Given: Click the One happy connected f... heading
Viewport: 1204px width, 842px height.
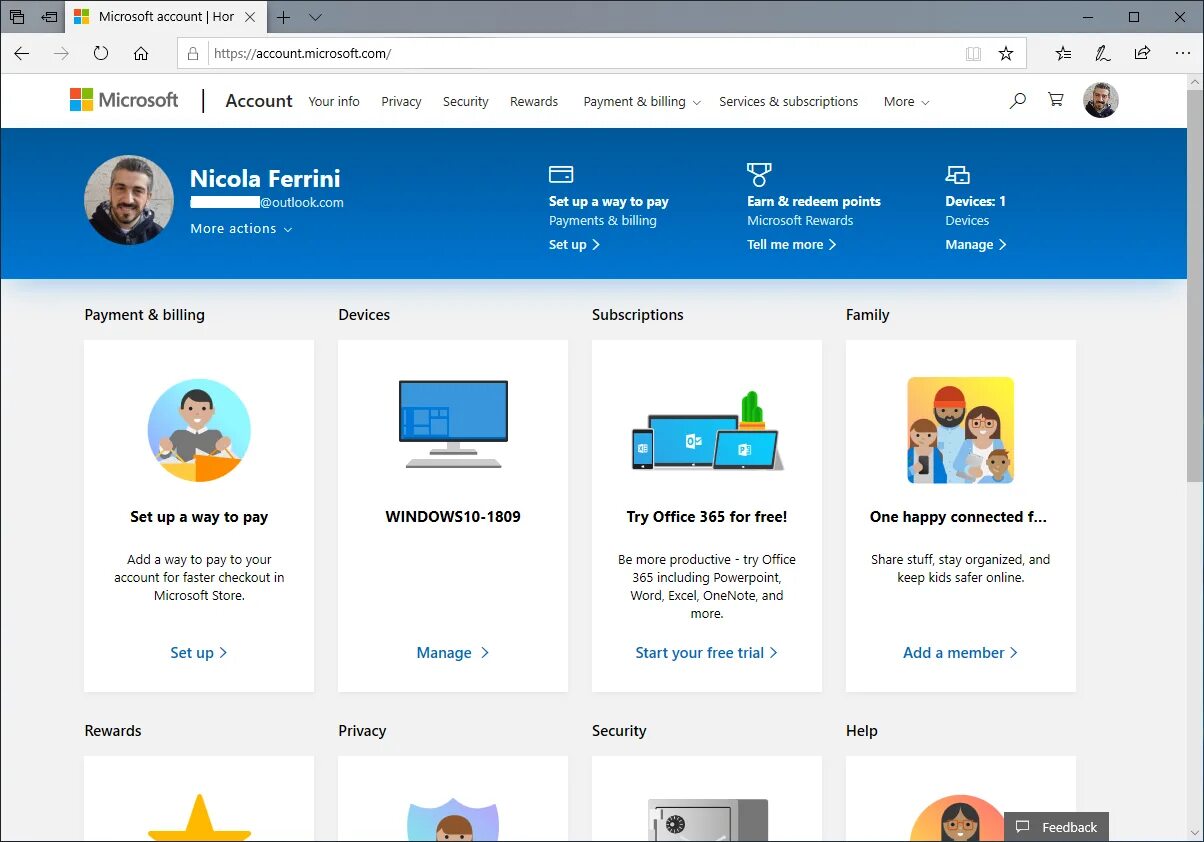Looking at the screenshot, I should [958, 517].
